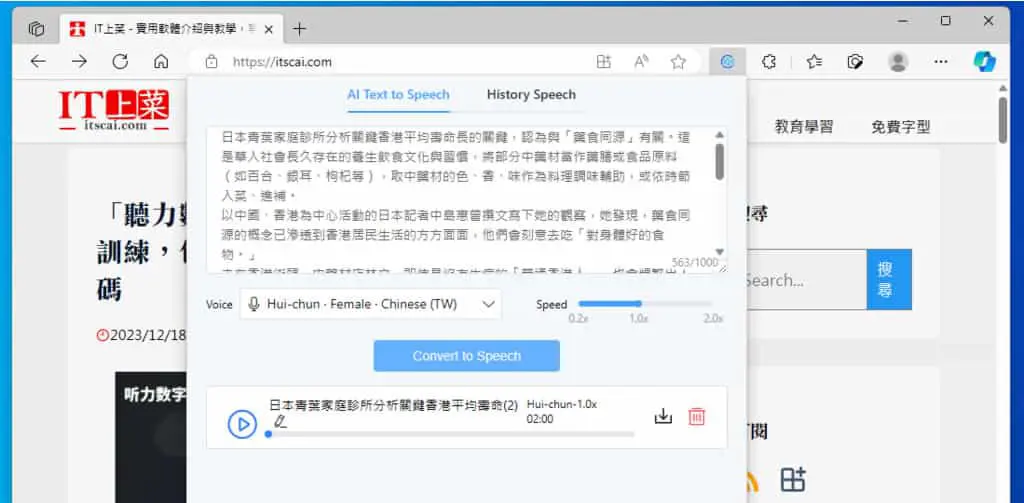This screenshot has width=1024, height=503.
Task: Delete the generated speech entry
Action: click(x=697, y=417)
